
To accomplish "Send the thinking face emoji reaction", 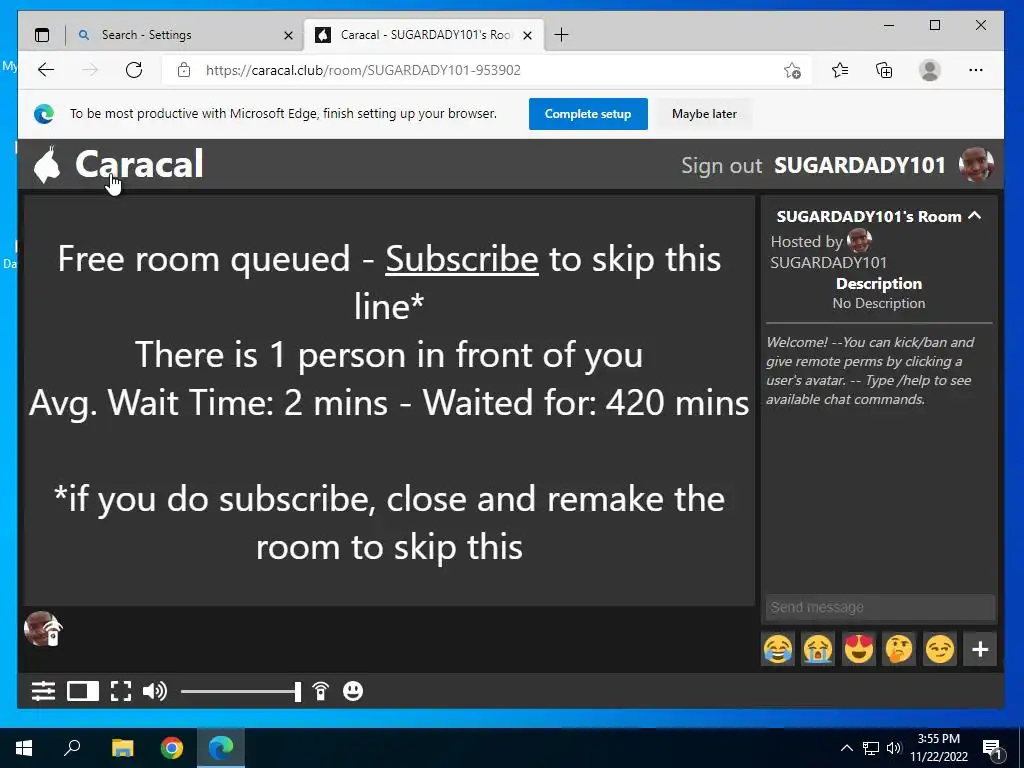I will (x=899, y=649).
